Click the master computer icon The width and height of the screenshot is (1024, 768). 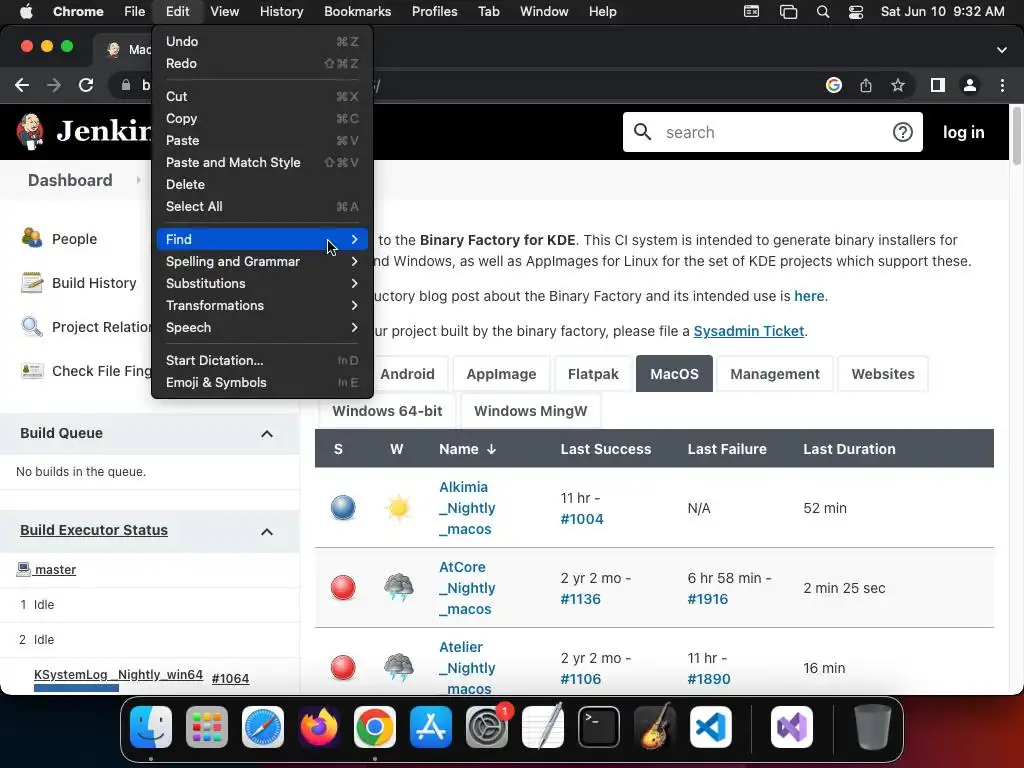pyautogui.click(x=24, y=569)
